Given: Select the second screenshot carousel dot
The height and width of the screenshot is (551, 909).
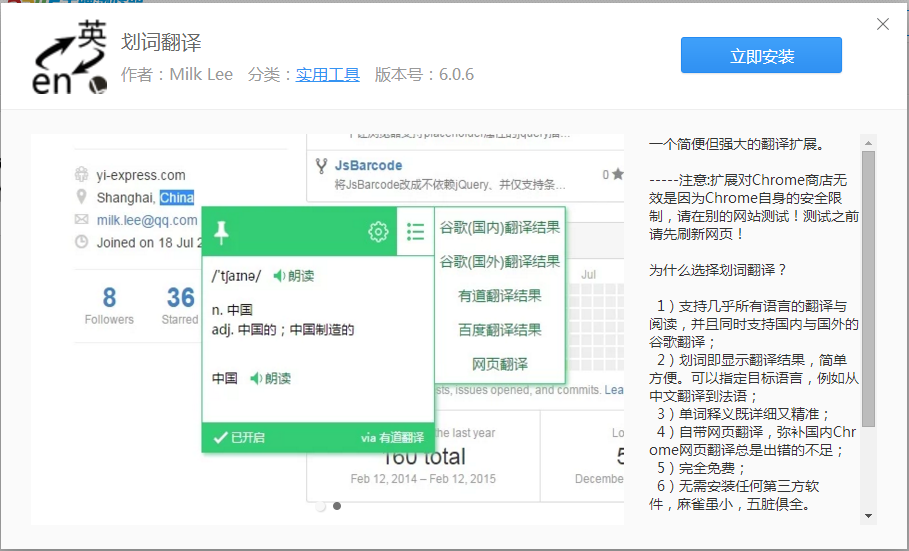Looking at the screenshot, I should click(x=337, y=506).
